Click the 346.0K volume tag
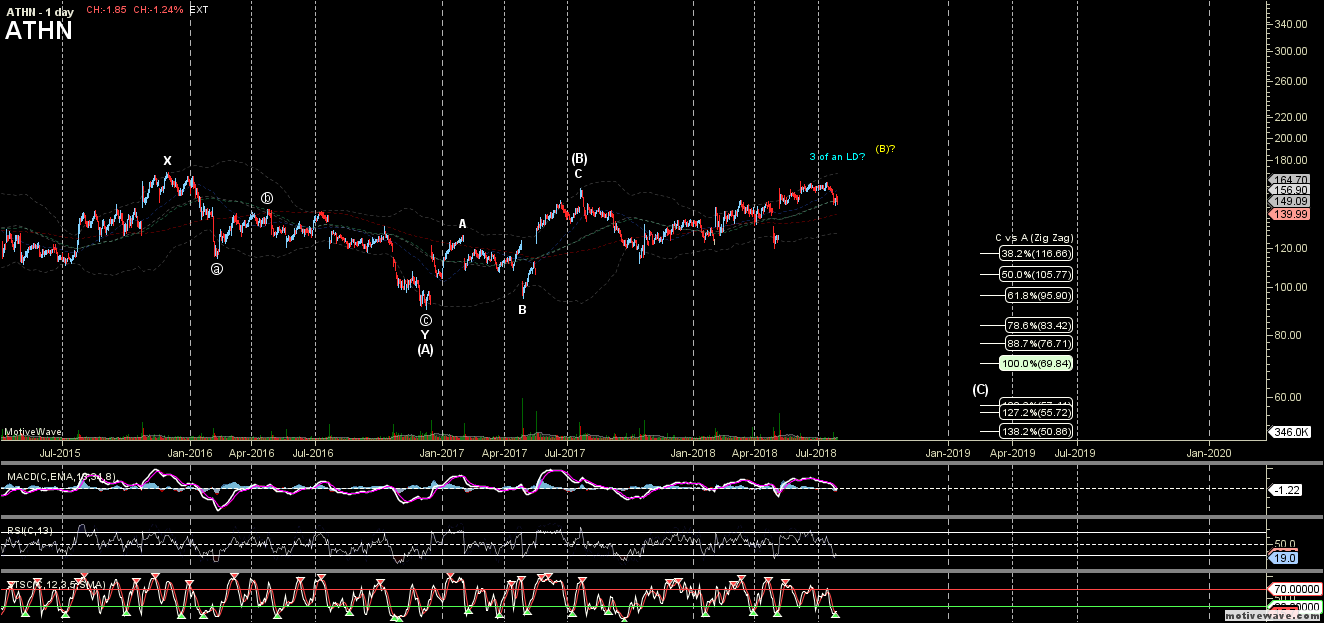Image resolution: width=1324 pixels, height=623 pixels. (x=1289, y=432)
